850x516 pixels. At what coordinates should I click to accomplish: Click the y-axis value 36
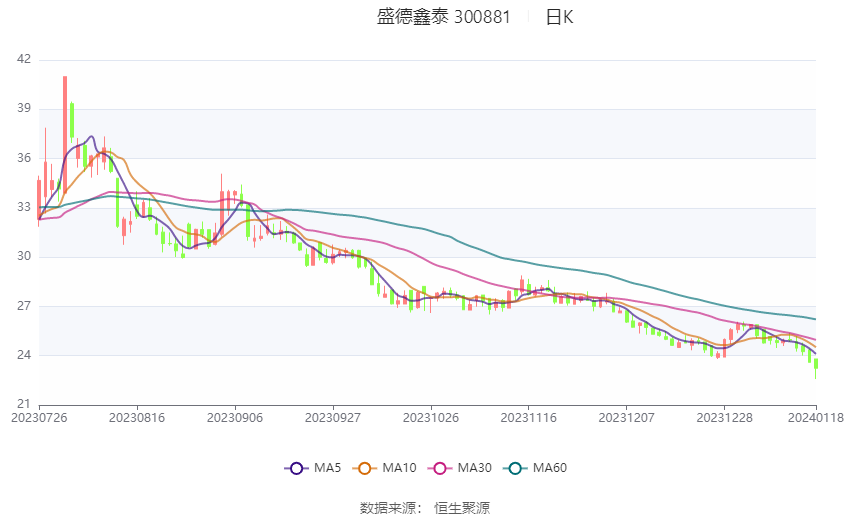pos(24,158)
